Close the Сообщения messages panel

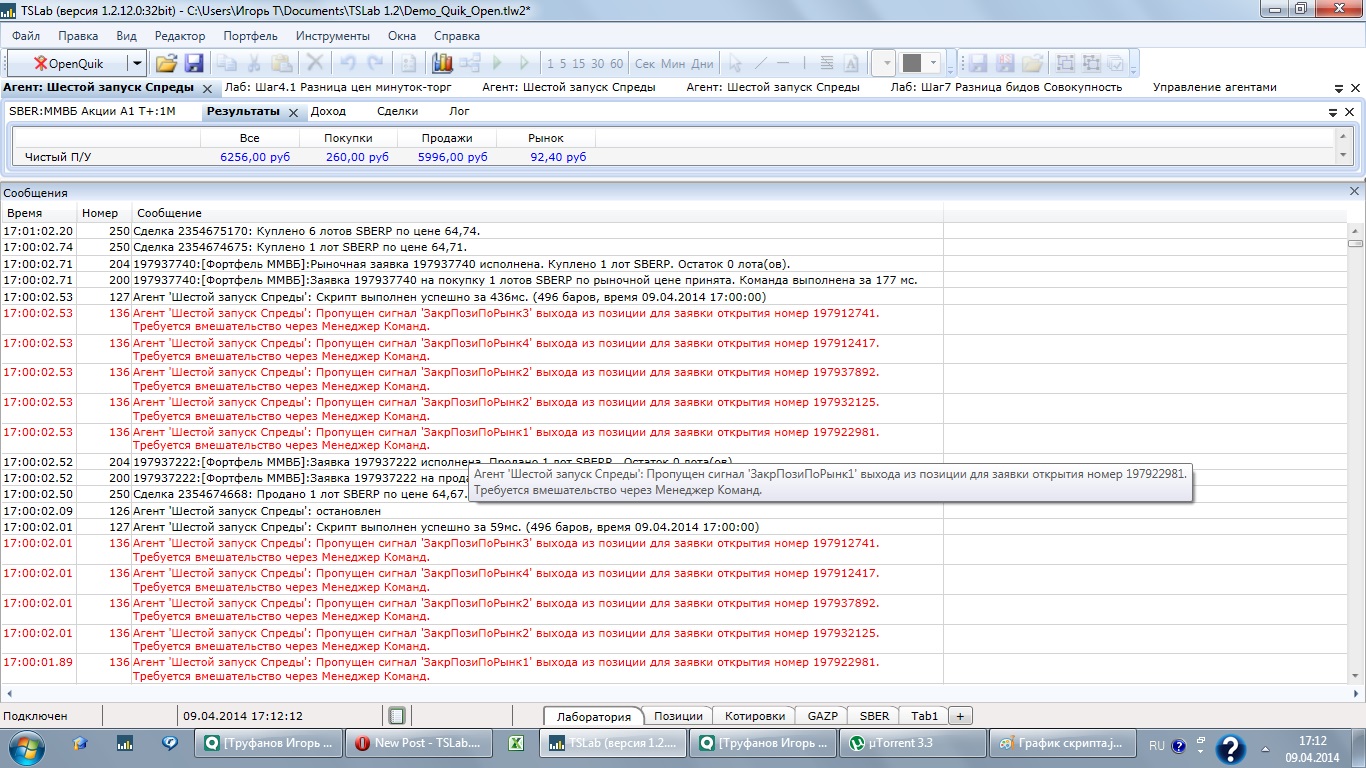1355,191
